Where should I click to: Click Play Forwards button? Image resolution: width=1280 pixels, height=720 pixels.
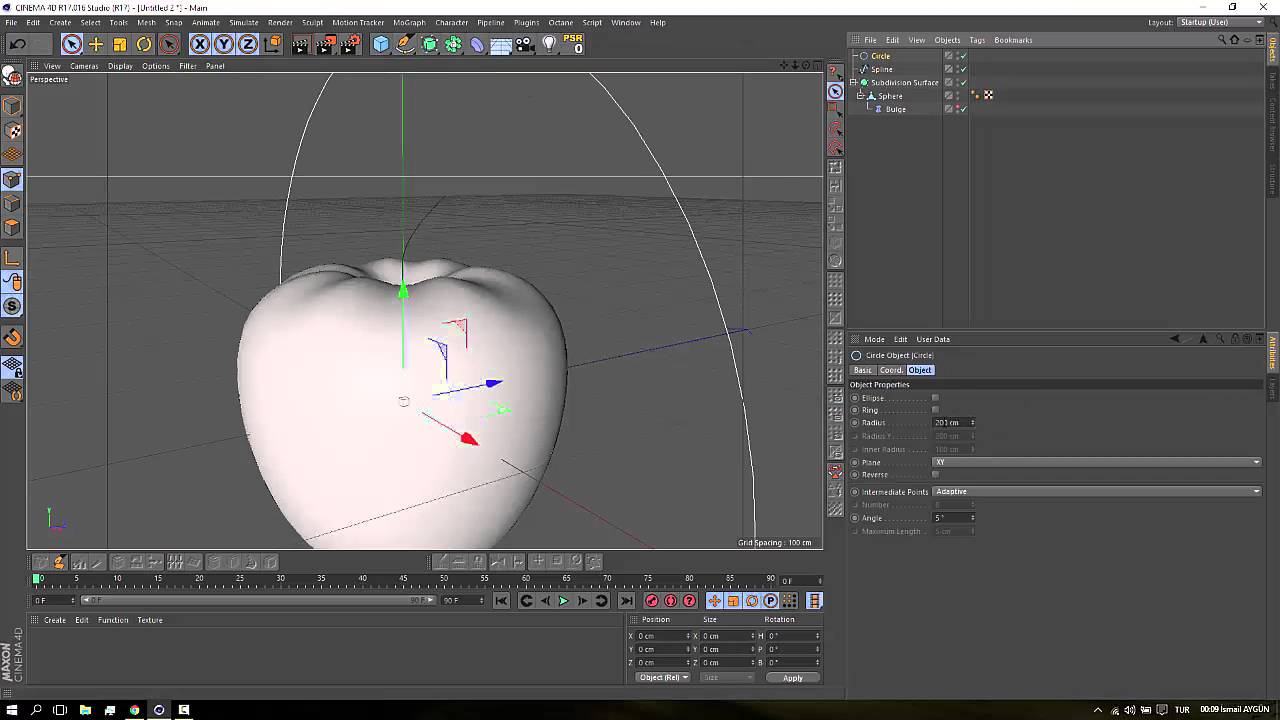(563, 601)
